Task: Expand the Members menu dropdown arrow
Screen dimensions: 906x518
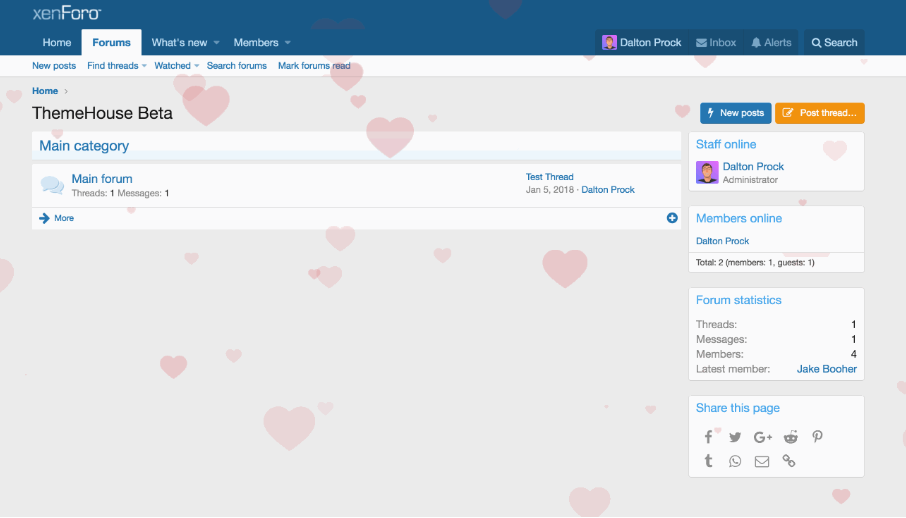Action: point(288,43)
